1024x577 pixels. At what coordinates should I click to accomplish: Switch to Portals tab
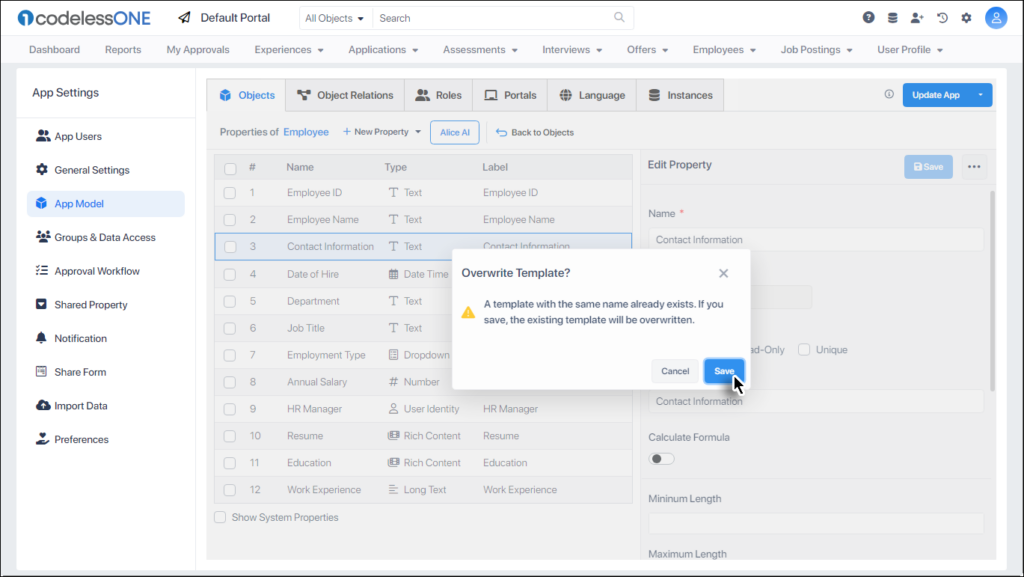[x=510, y=95]
